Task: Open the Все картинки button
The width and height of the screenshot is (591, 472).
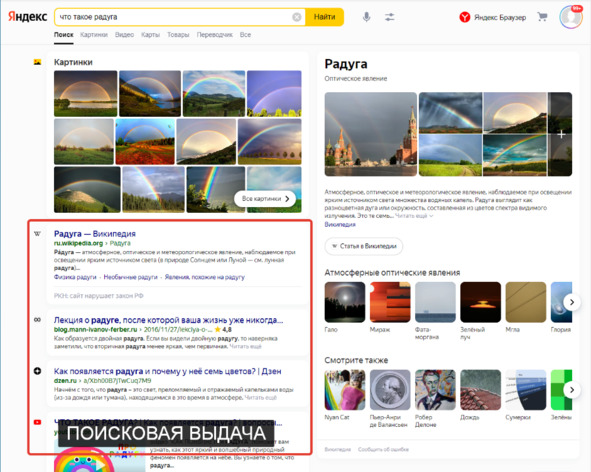Action: click(265, 199)
